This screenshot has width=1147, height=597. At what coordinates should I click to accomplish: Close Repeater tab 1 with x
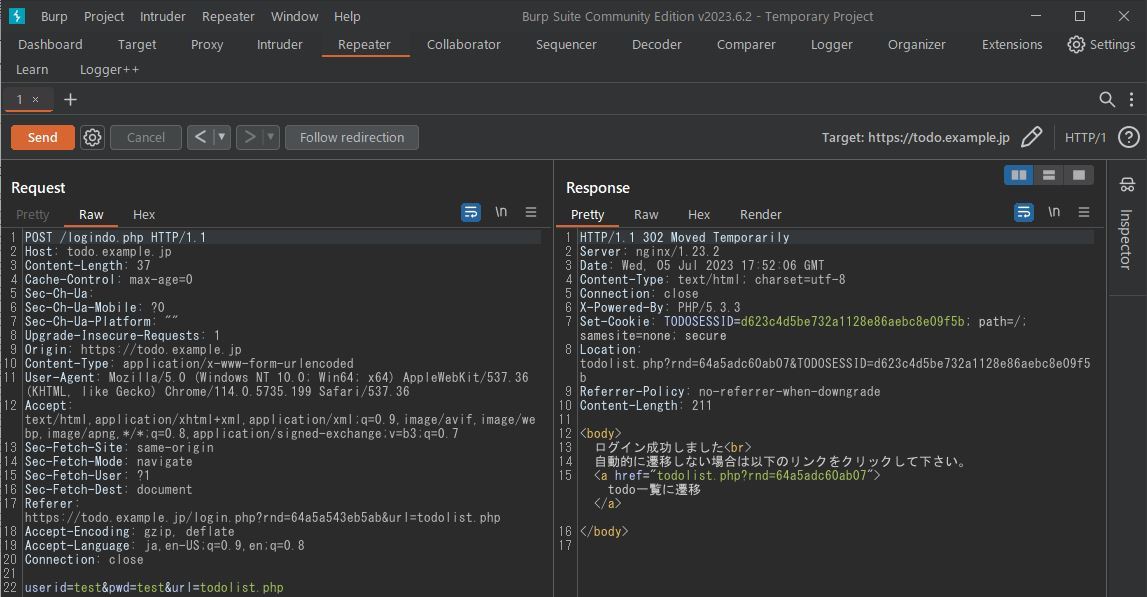pyautogui.click(x=35, y=100)
